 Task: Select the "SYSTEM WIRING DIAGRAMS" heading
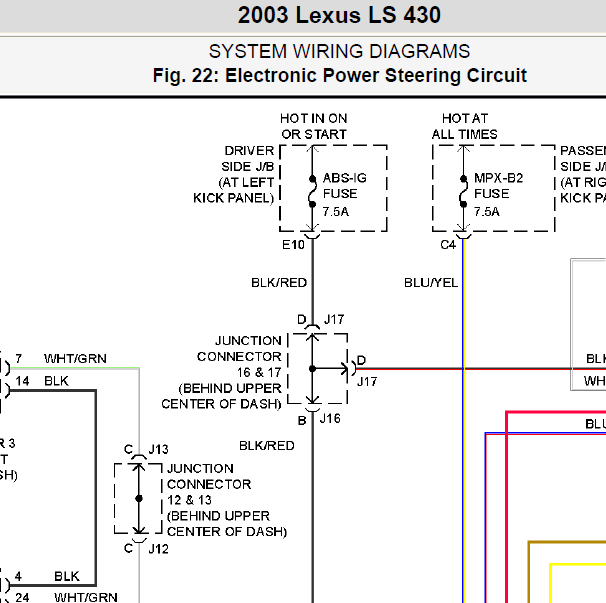click(x=339, y=51)
